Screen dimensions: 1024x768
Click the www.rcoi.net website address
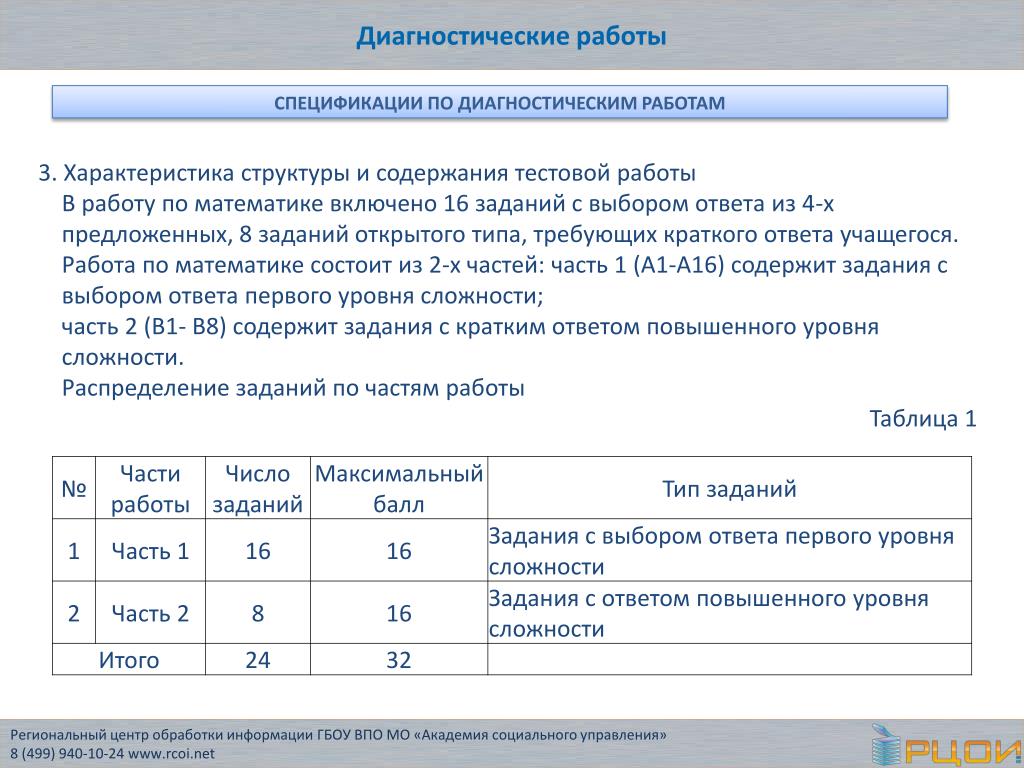tap(171, 753)
